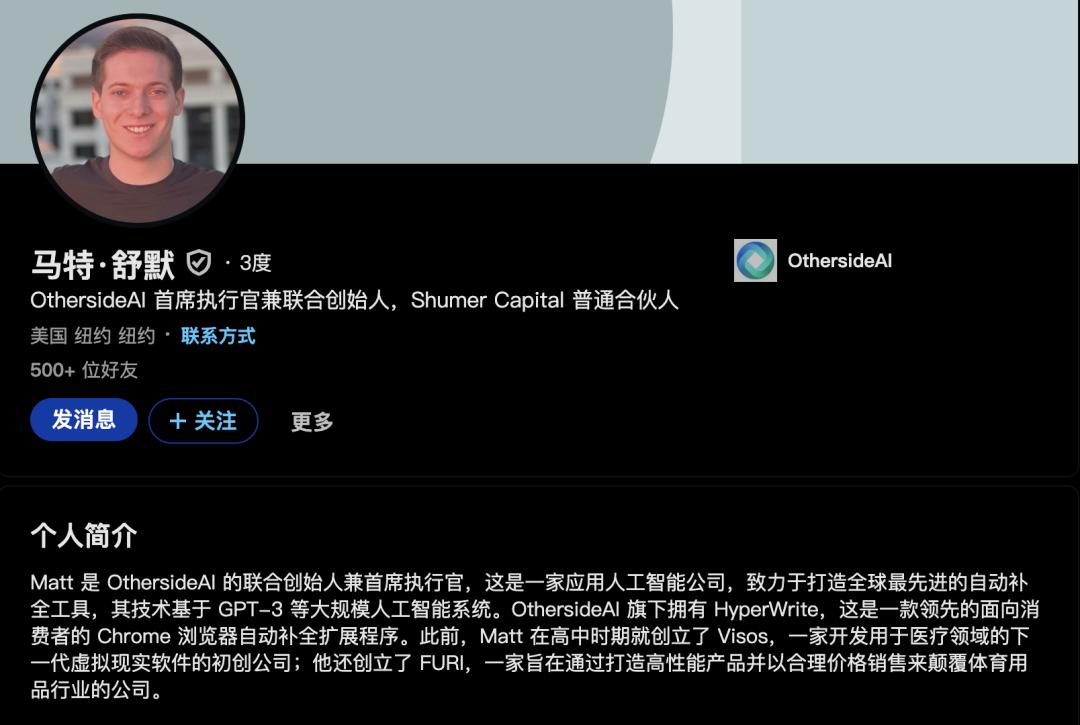Click the OthersideAI company name link

click(839, 261)
